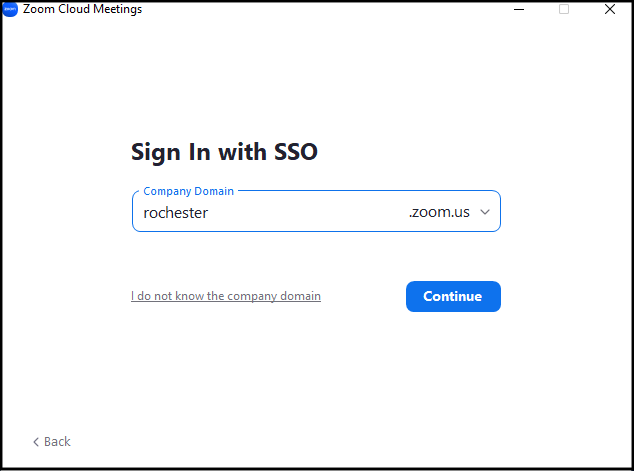Open the .zoom.us domain suffix dropdown
The width and height of the screenshot is (634, 471).
click(449, 212)
